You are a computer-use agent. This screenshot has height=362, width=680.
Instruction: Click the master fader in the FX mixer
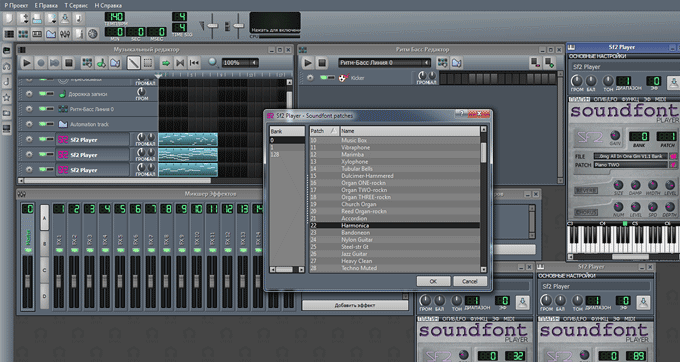tap(28, 282)
